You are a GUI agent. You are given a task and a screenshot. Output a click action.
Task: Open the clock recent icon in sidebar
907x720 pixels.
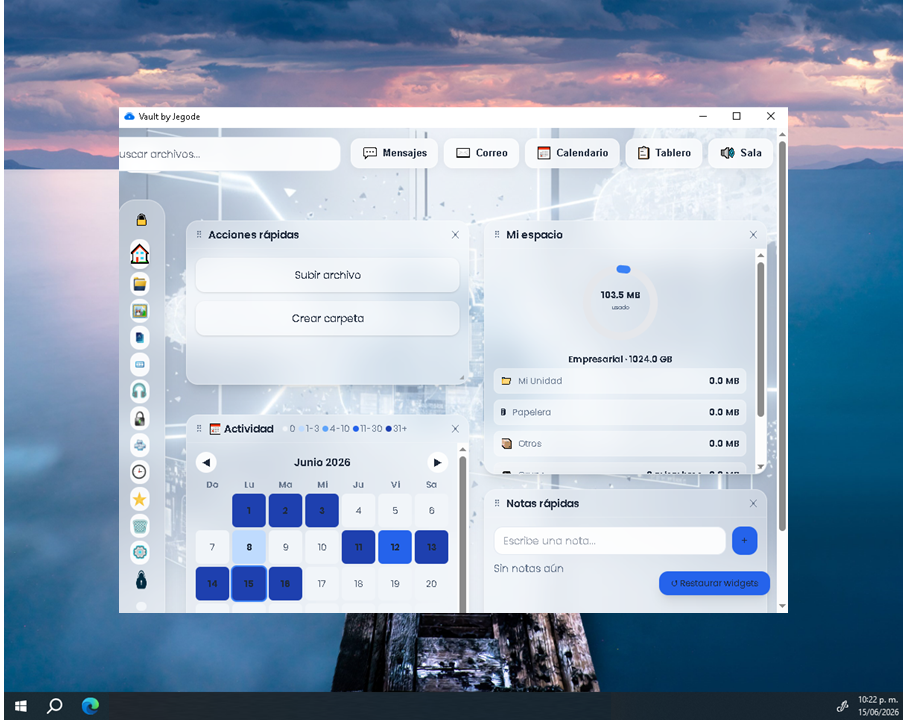click(139, 472)
